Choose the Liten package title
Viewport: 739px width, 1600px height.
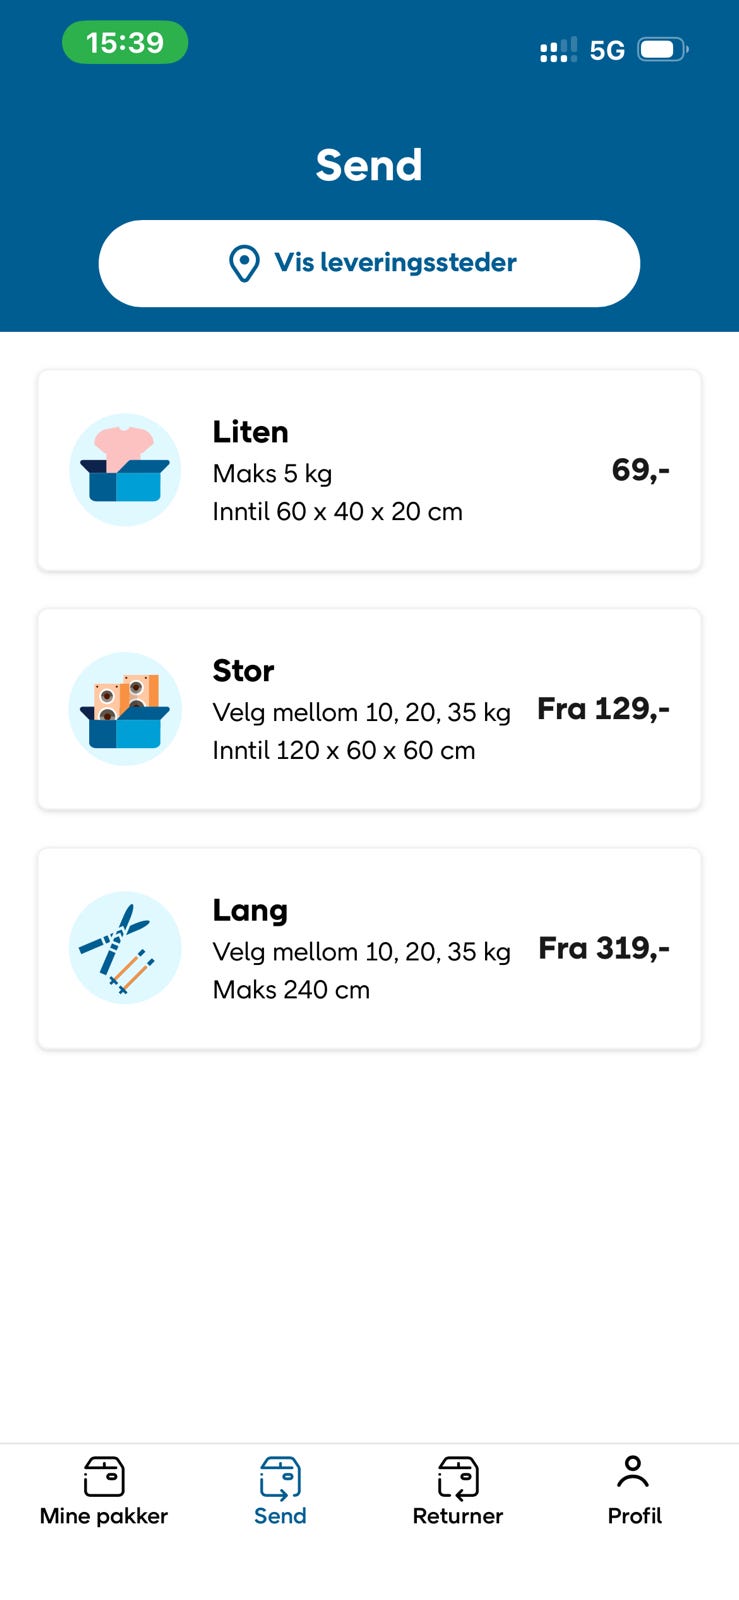(x=250, y=432)
